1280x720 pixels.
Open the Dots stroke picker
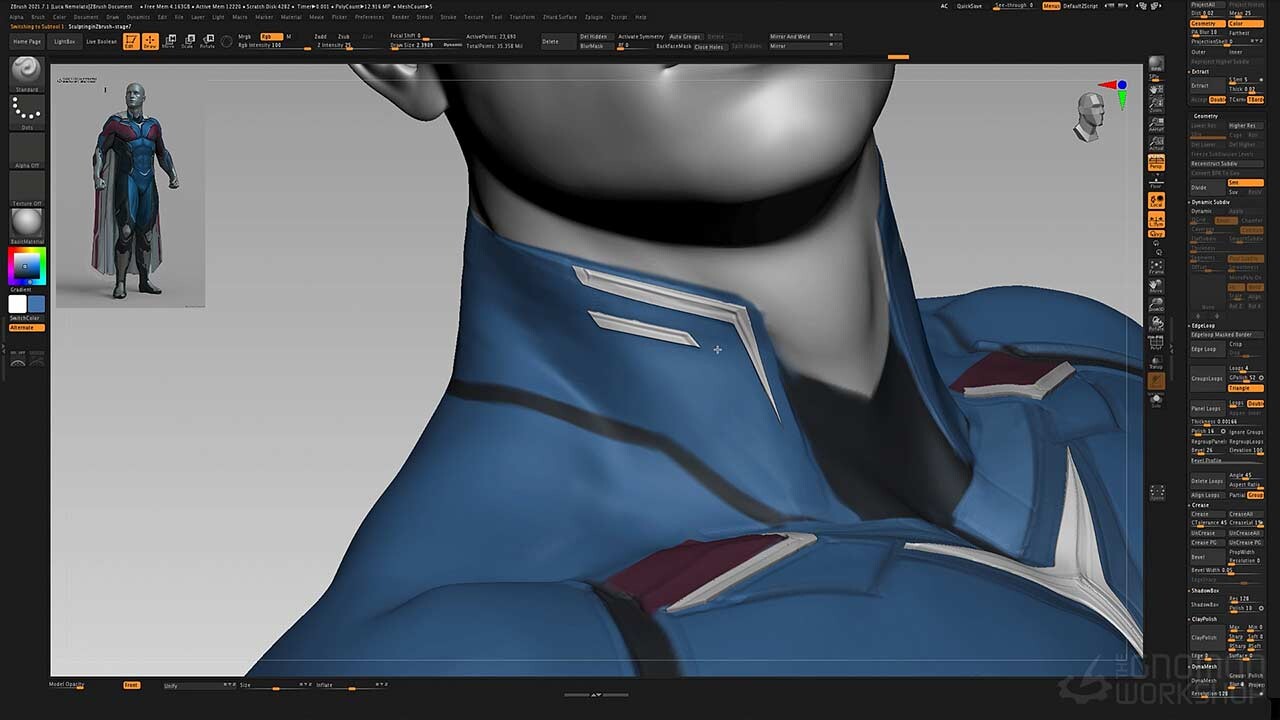(x=27, y=112)
